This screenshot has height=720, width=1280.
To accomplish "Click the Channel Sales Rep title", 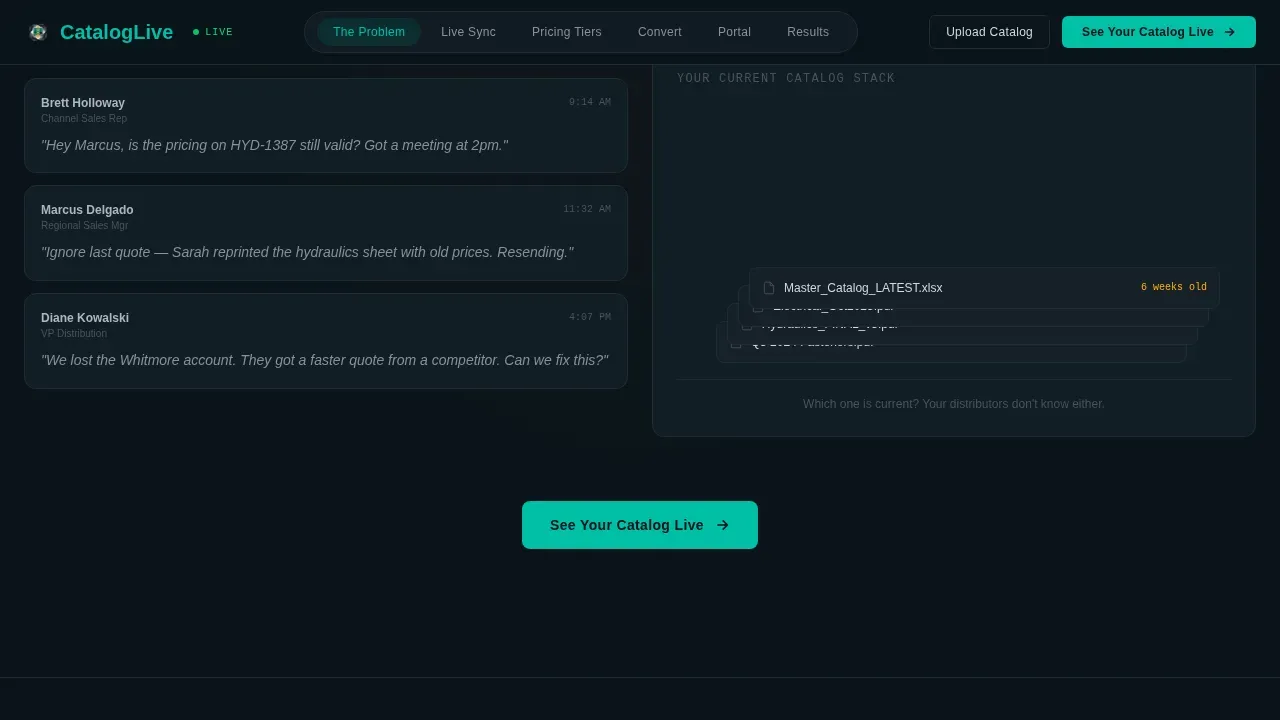I will pyautogui.click(x=84, y=119).
